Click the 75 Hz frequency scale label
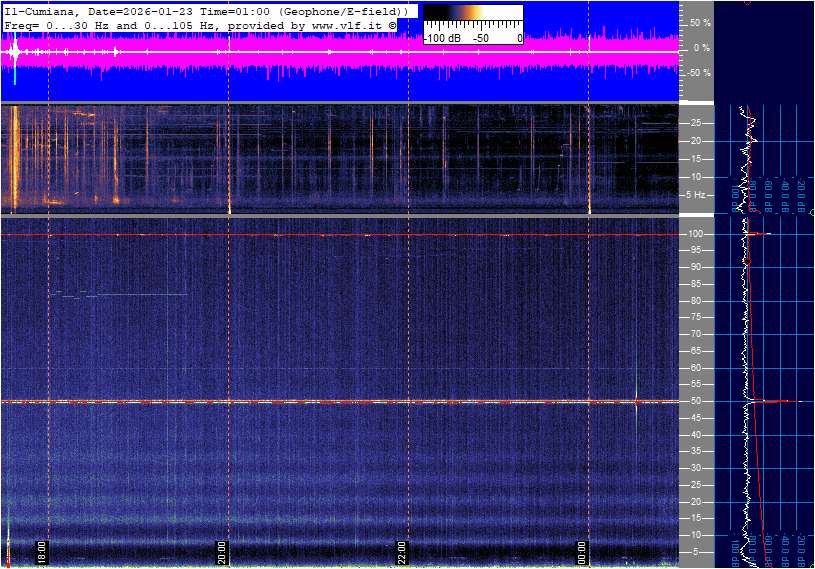This screenshot has width=815, height=569. coord(697,317)
